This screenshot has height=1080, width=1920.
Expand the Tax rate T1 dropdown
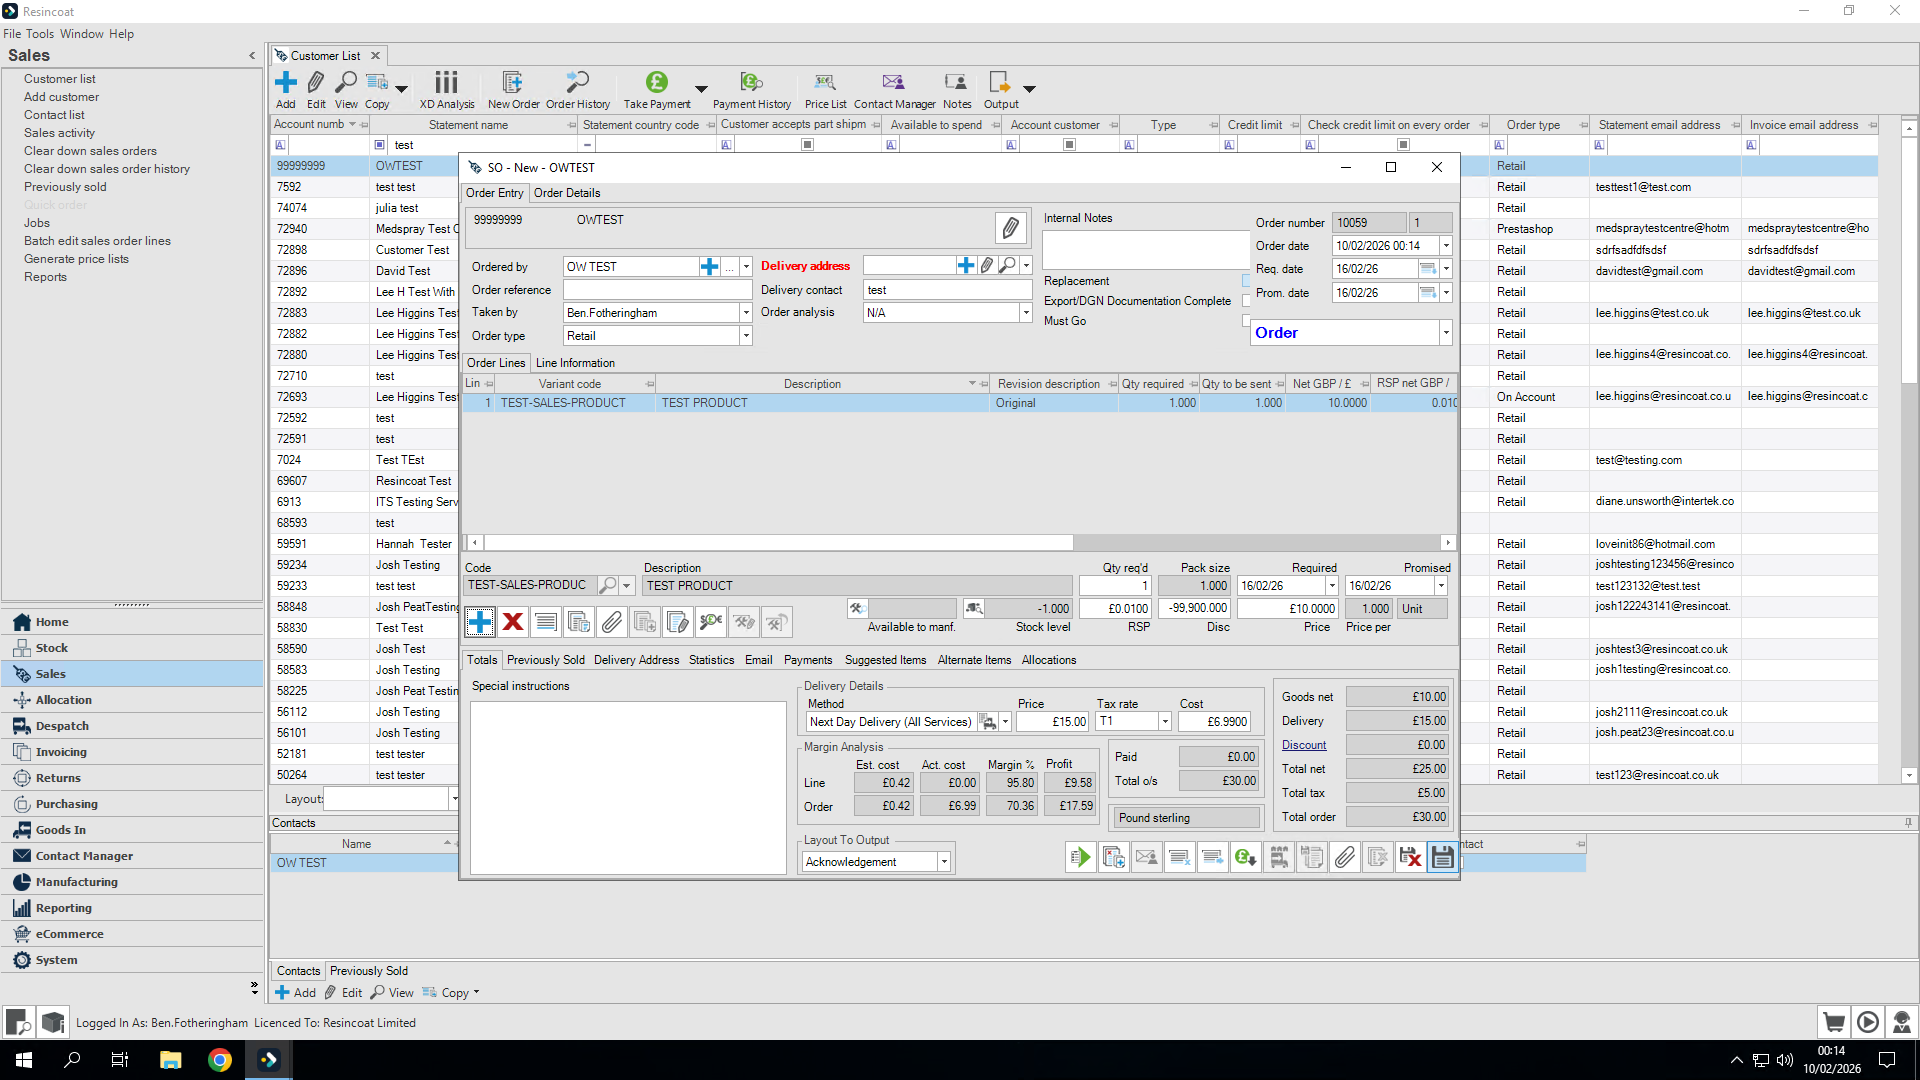pyautogui.click(x=1165, y=722)
